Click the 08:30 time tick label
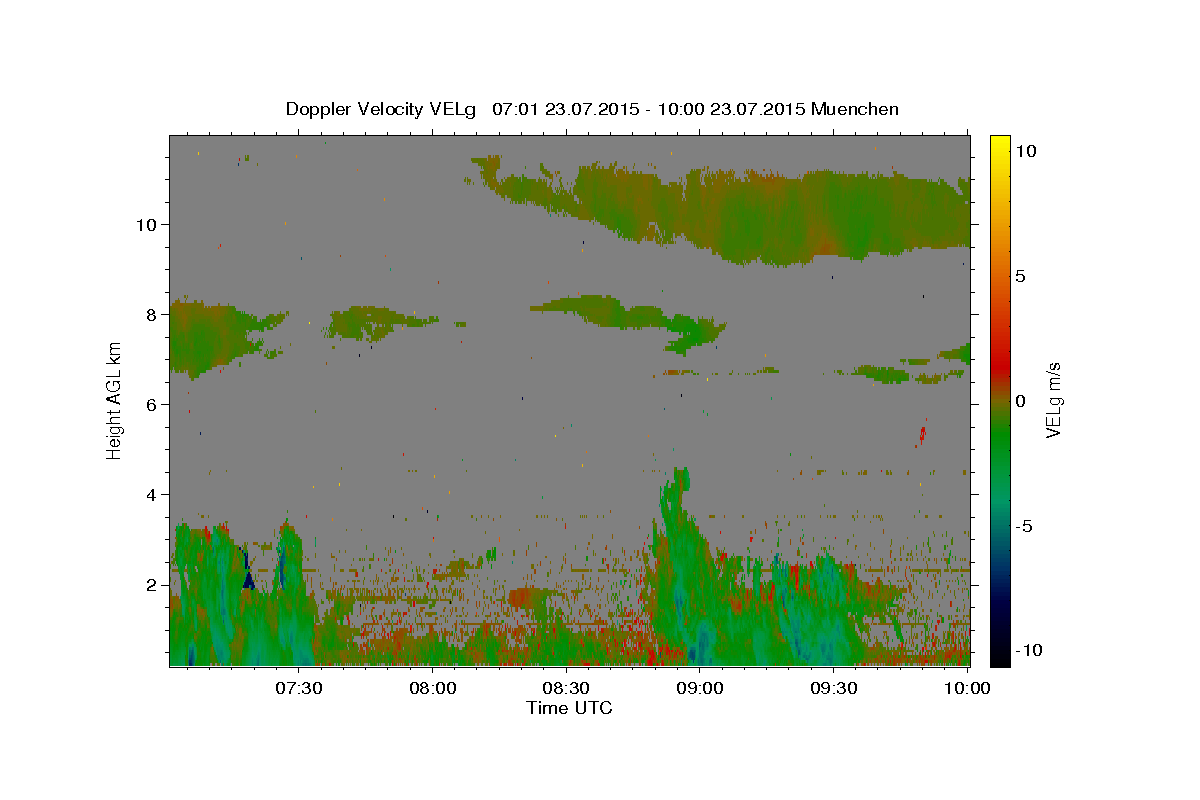Screen dimensions: 1200x800 pos(566,688)
